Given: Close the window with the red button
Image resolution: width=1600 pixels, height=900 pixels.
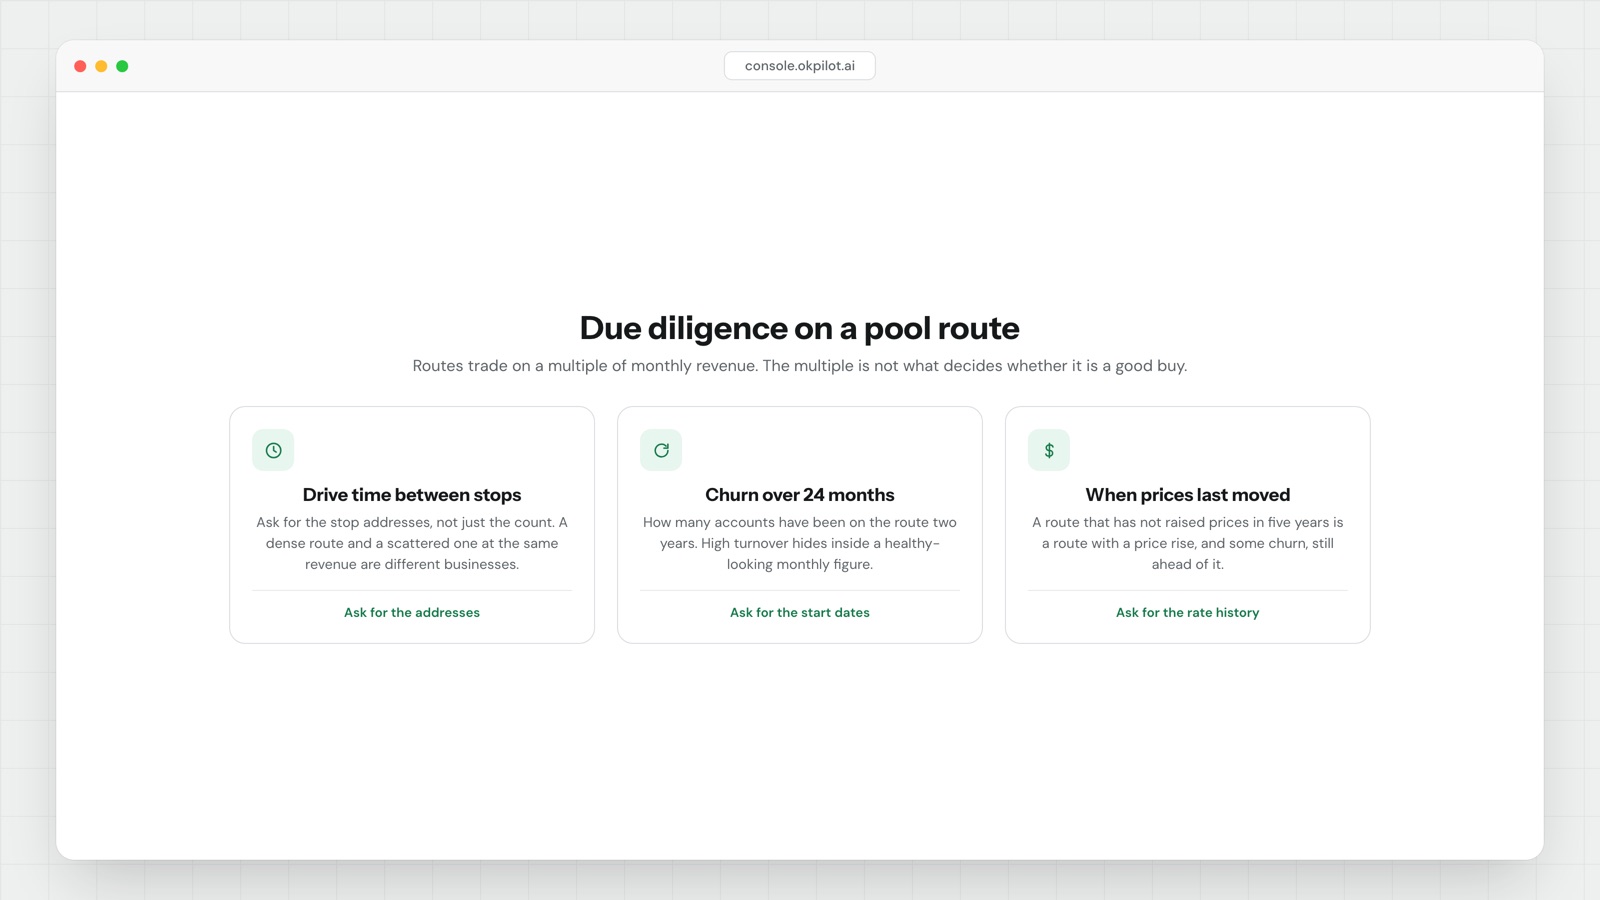Looking at the screenshot, I should point(80,66).
